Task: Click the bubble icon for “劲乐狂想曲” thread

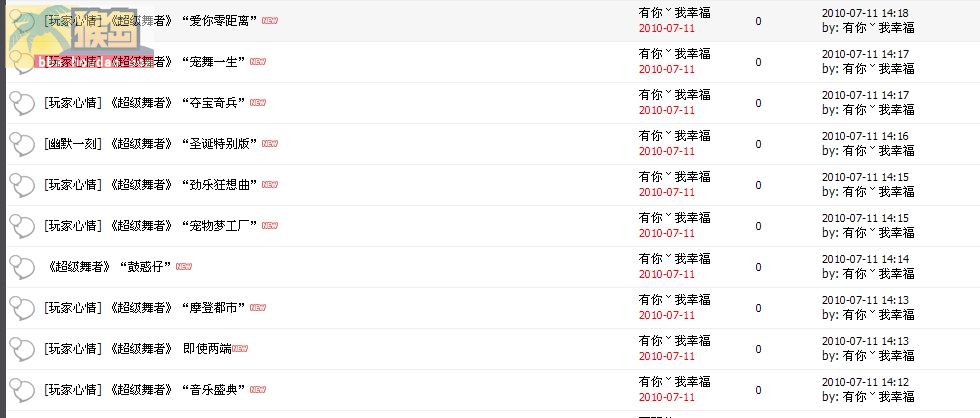Action: point(22,186)
